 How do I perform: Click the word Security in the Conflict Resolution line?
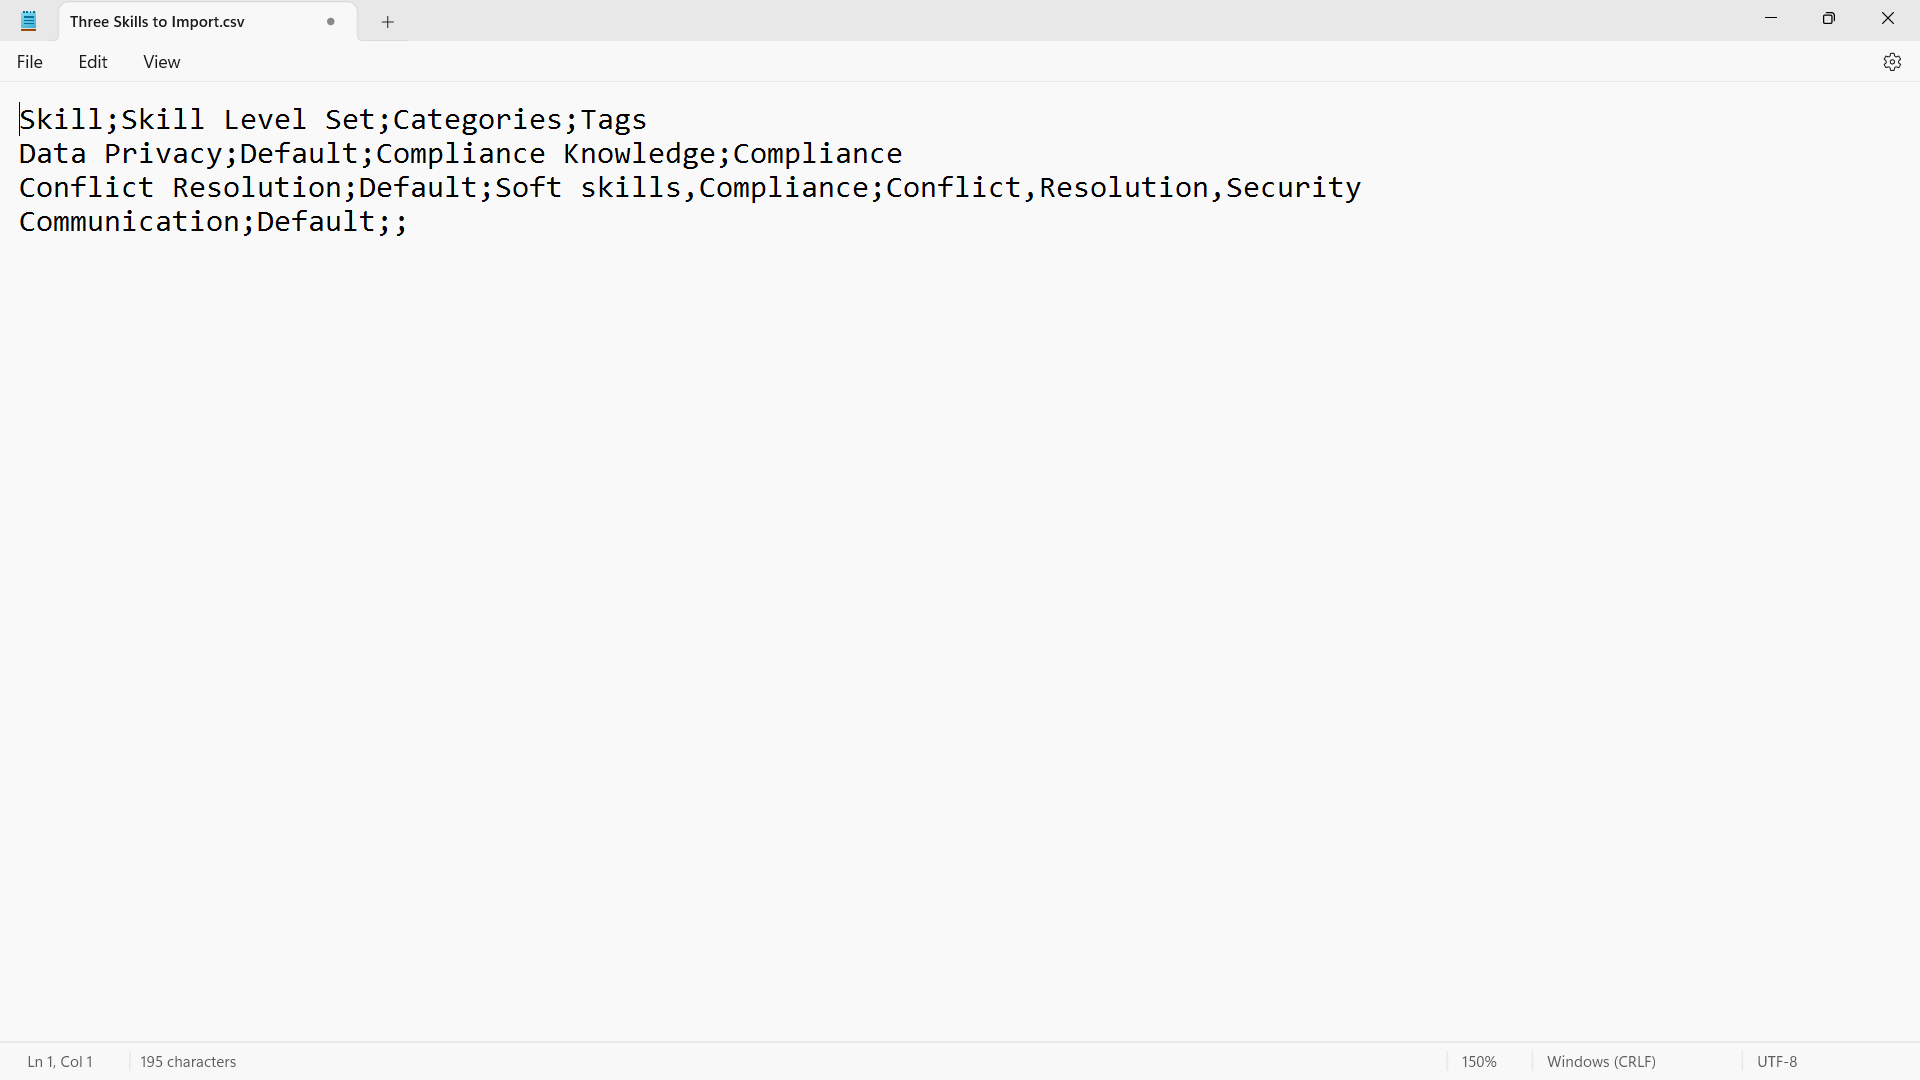pos(1293,188)
